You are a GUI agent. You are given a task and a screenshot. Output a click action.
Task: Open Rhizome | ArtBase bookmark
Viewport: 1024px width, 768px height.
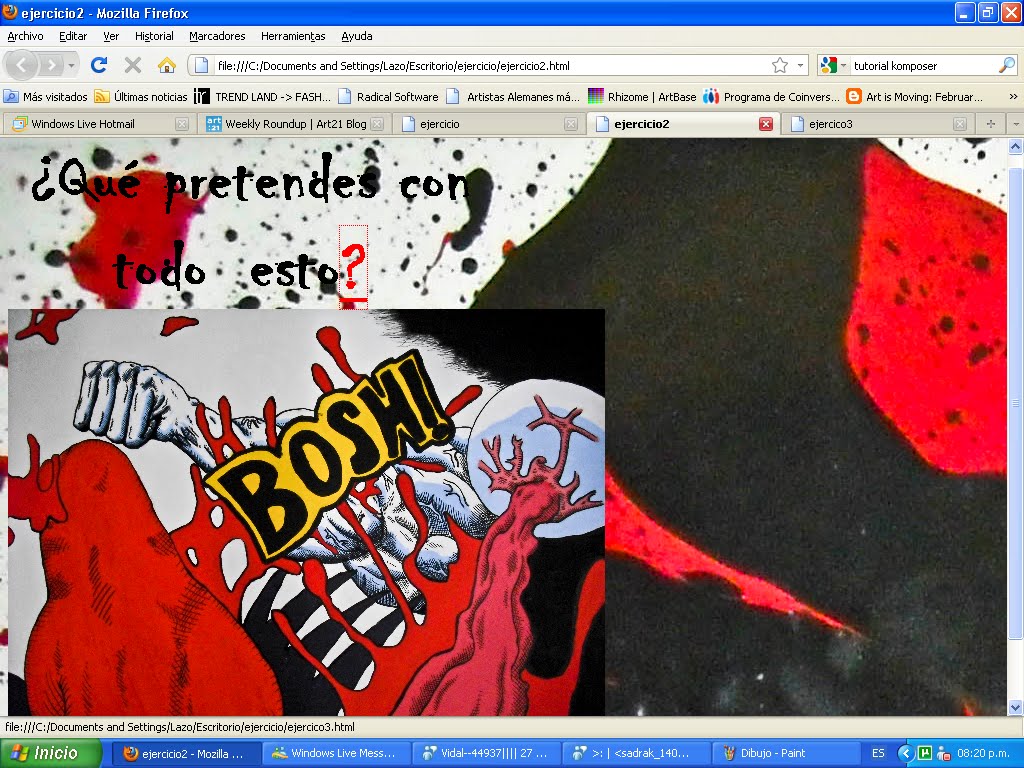coord(642,97)
